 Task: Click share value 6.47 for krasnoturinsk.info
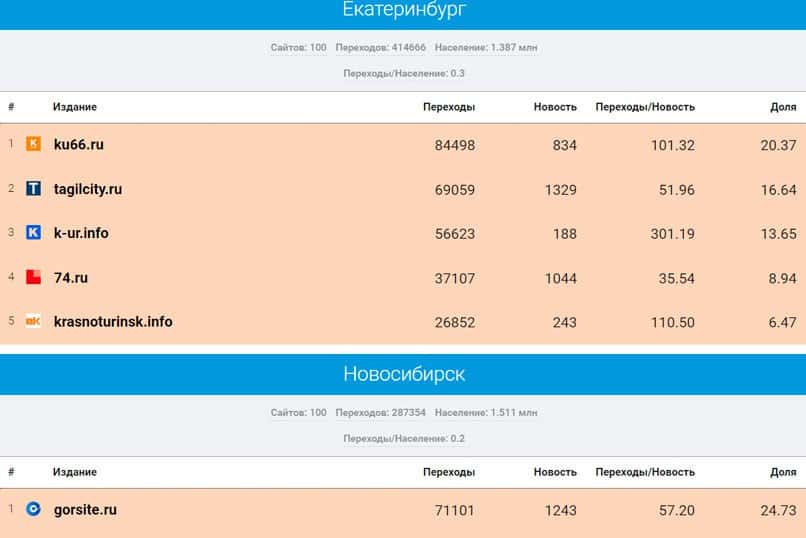coord(782,323)
